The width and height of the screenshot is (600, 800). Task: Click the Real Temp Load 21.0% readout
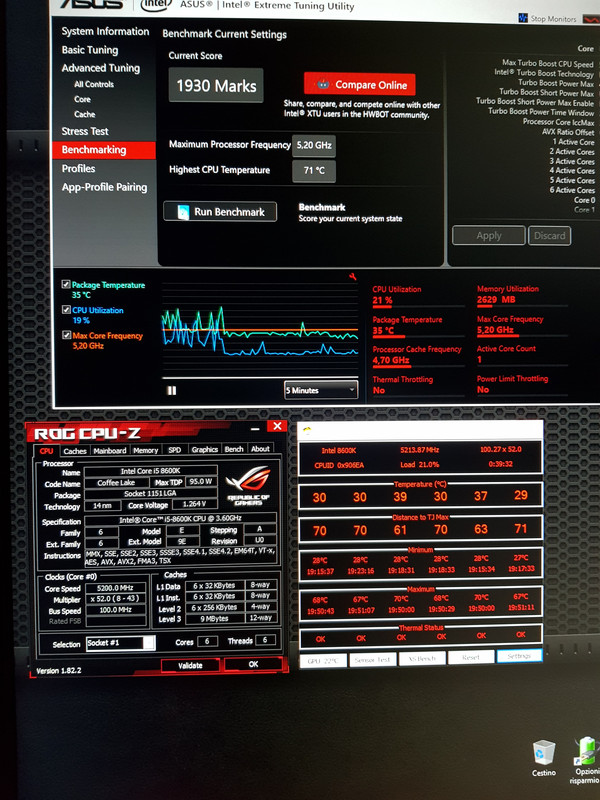click(x=419, y=465)
